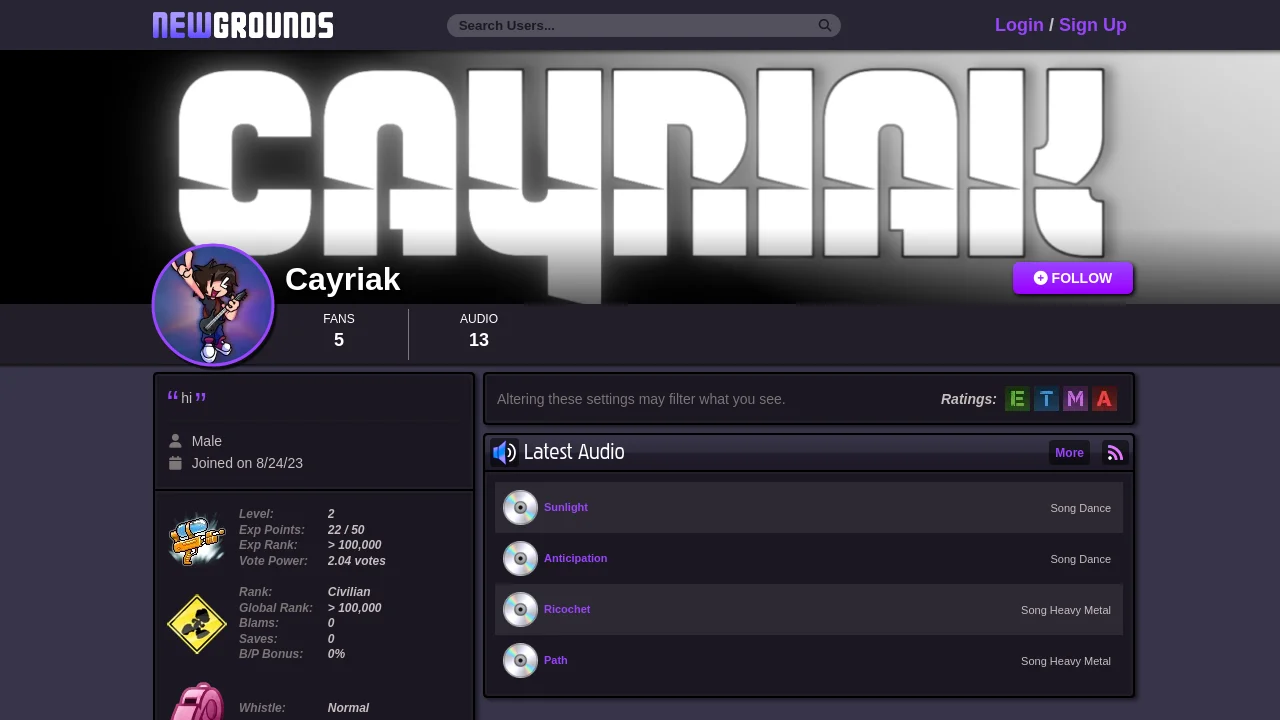Click the disc icon beside Anticipation
This screenshot has width=1280, height=720.
pyautogui.click(x=520, y=558)
